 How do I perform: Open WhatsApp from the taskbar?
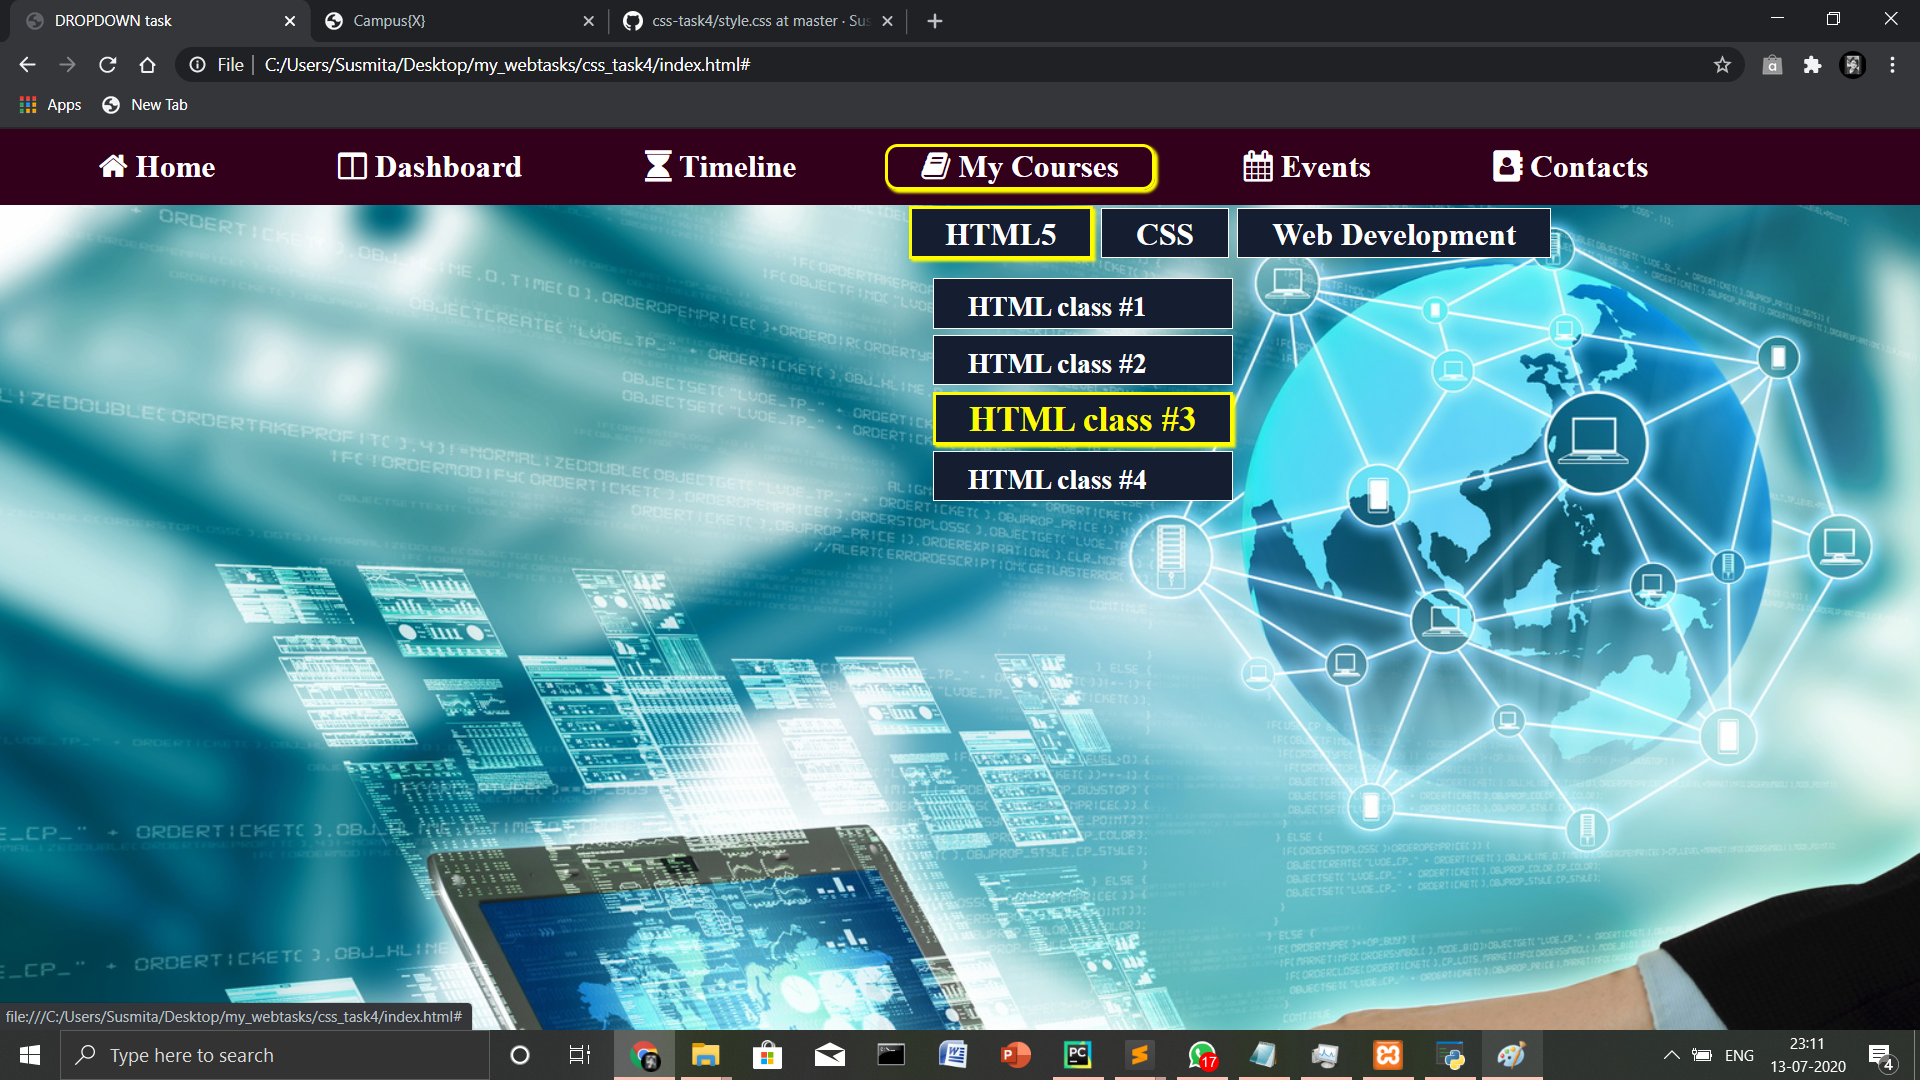click(1202, 1055)
